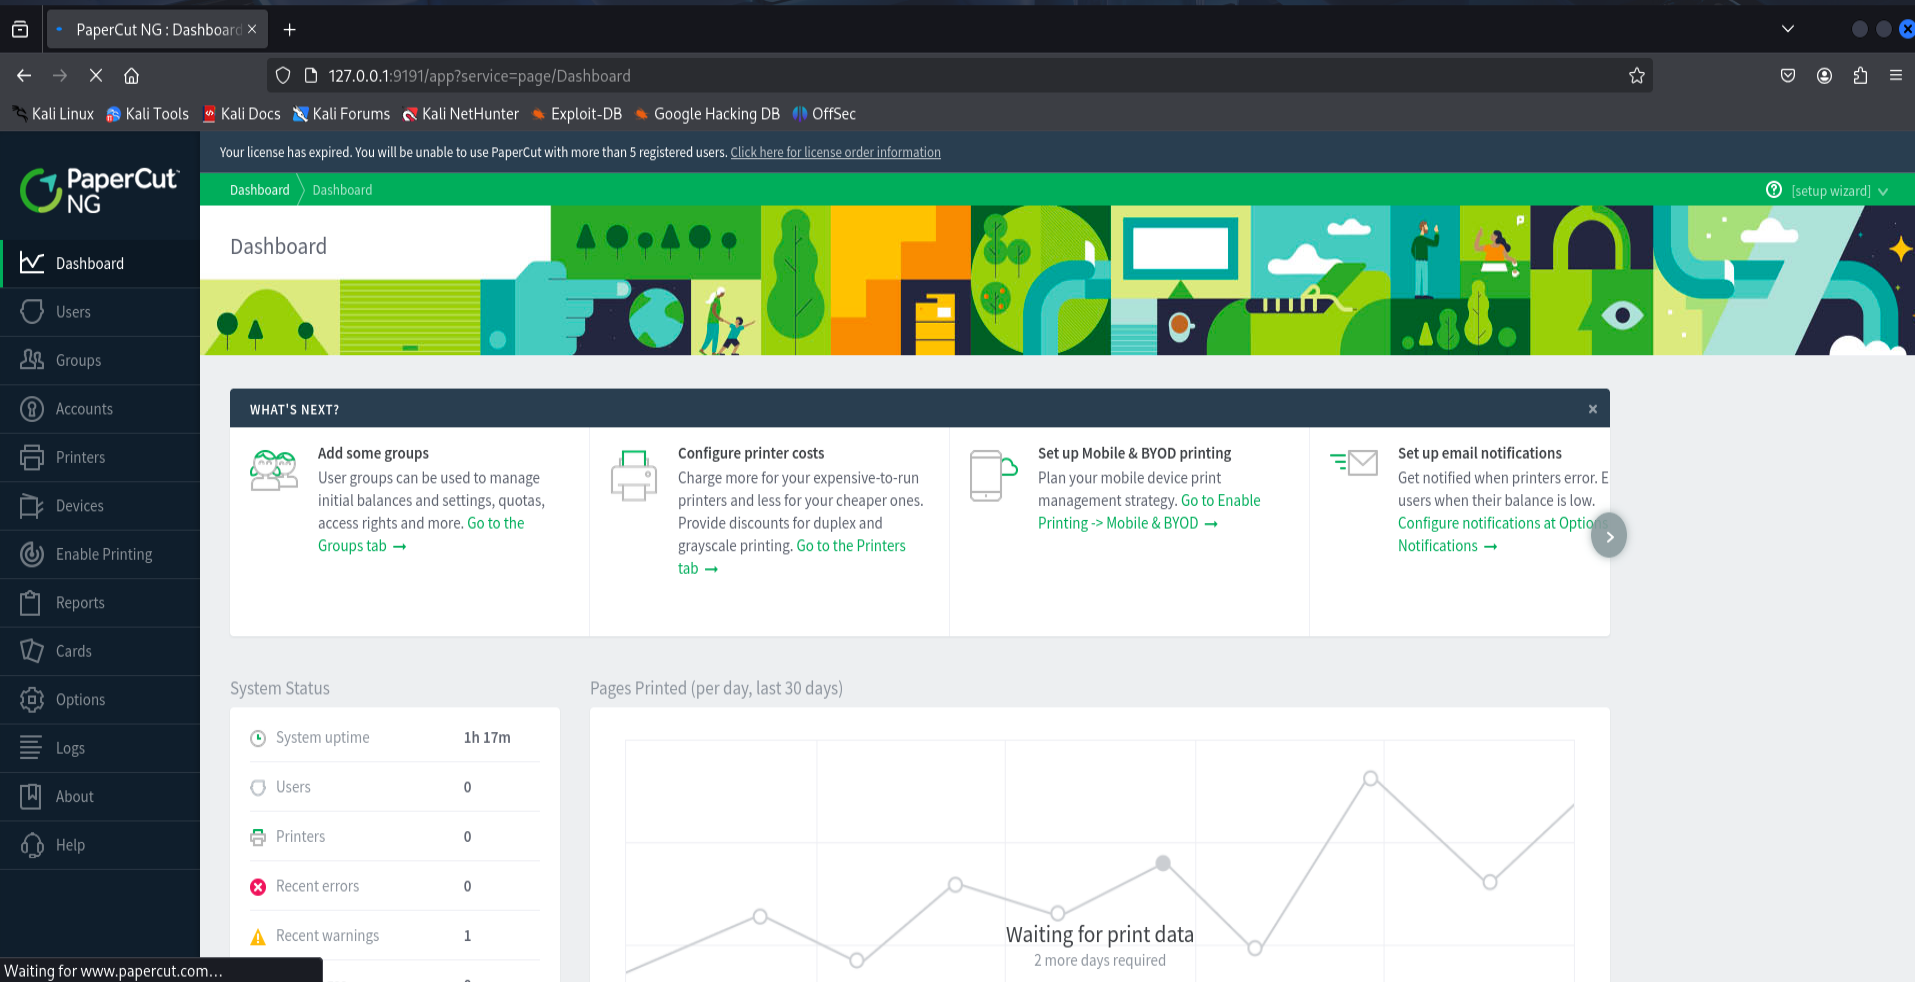Open the Google Hacking DB bookmark
The image size is (1915, 982).
click(707, 114)
